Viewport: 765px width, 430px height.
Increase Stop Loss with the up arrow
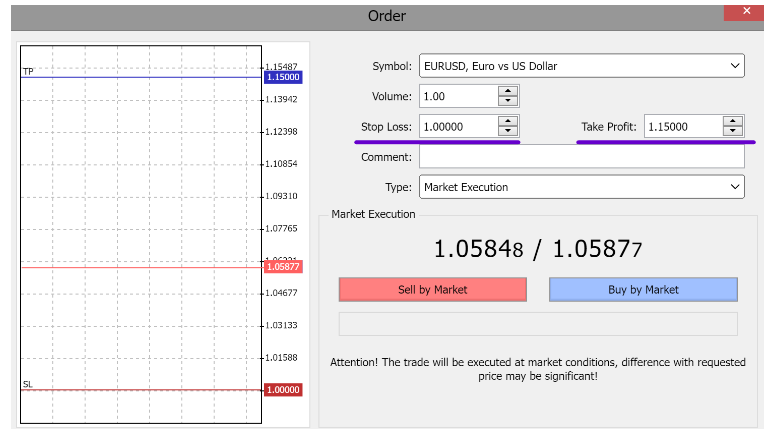[x=508, y=121]
